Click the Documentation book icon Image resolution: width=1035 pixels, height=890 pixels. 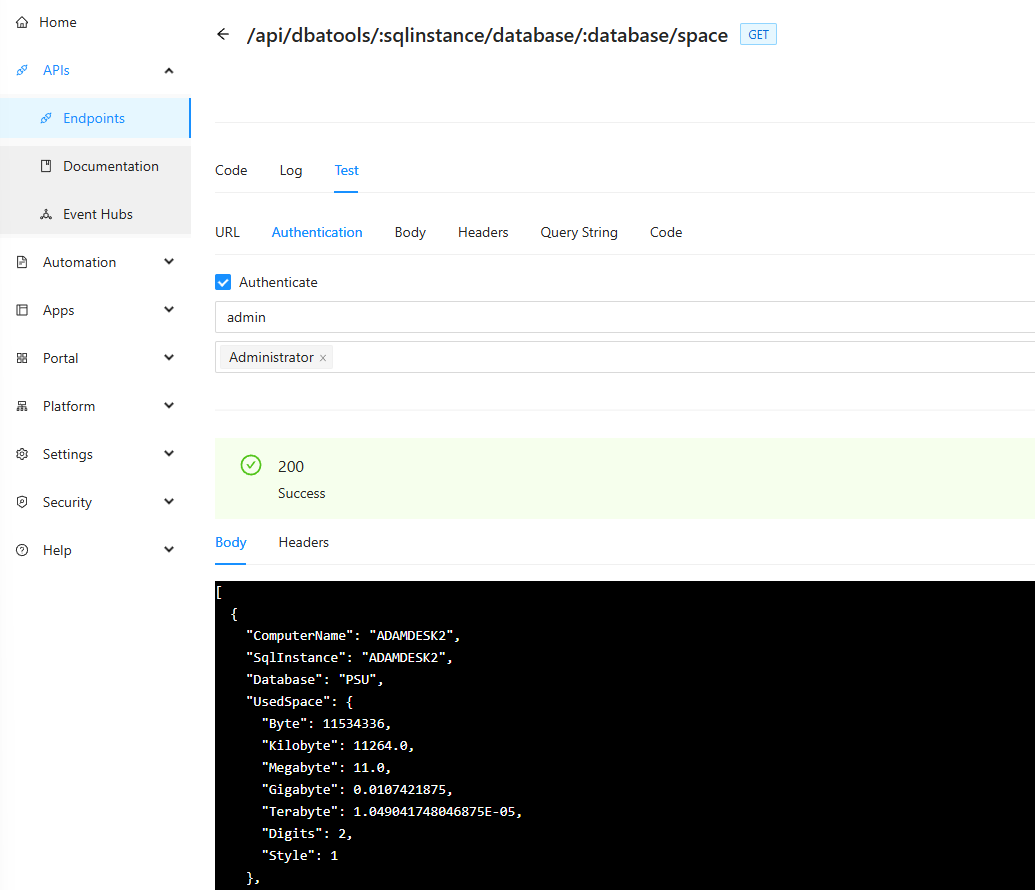pos(46,166)
